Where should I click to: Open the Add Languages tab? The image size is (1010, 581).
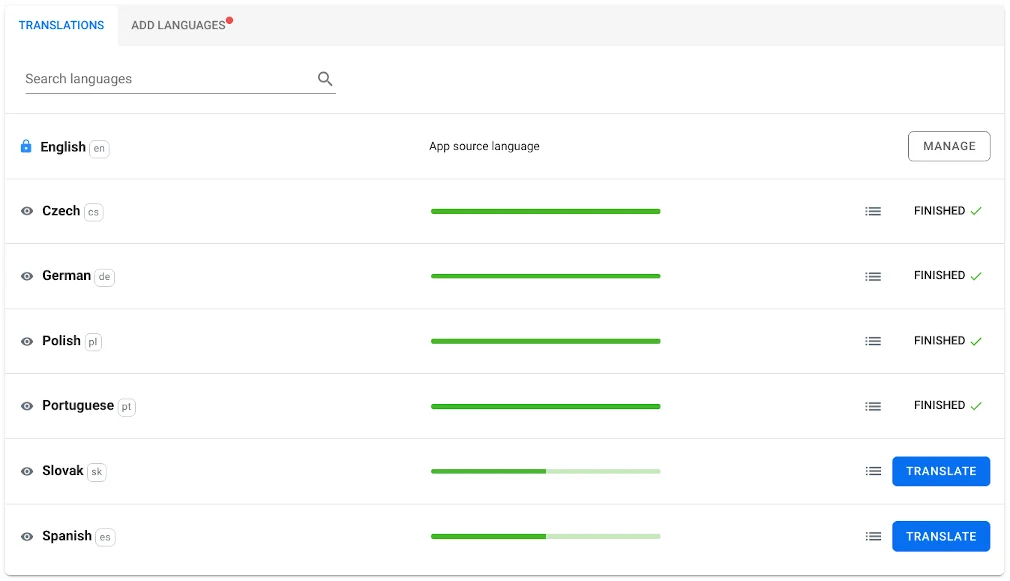pyautogui.click(x=178, y=25)
